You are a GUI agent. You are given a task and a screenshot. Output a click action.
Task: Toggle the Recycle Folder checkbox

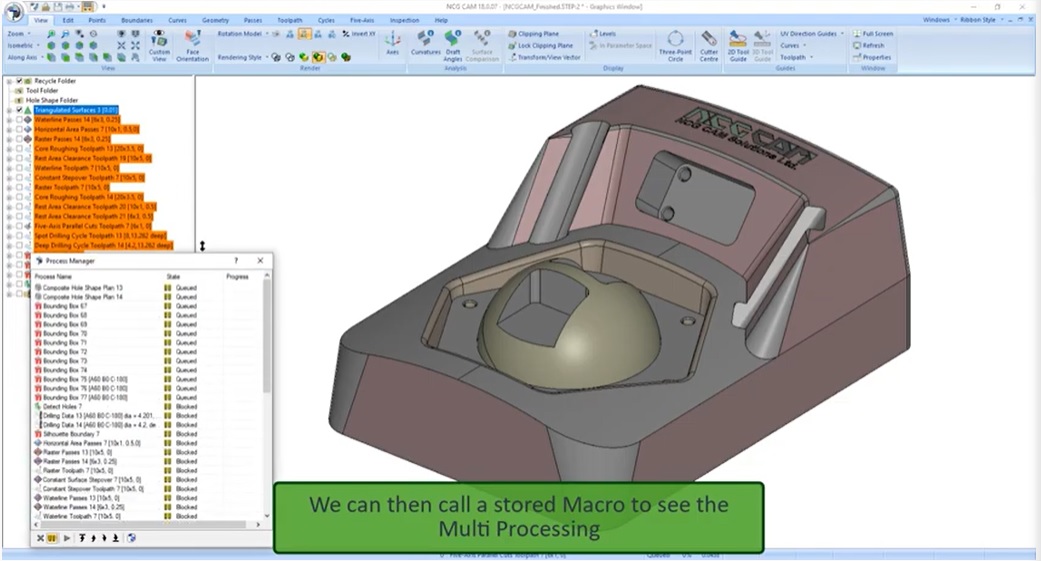point(19,81)
